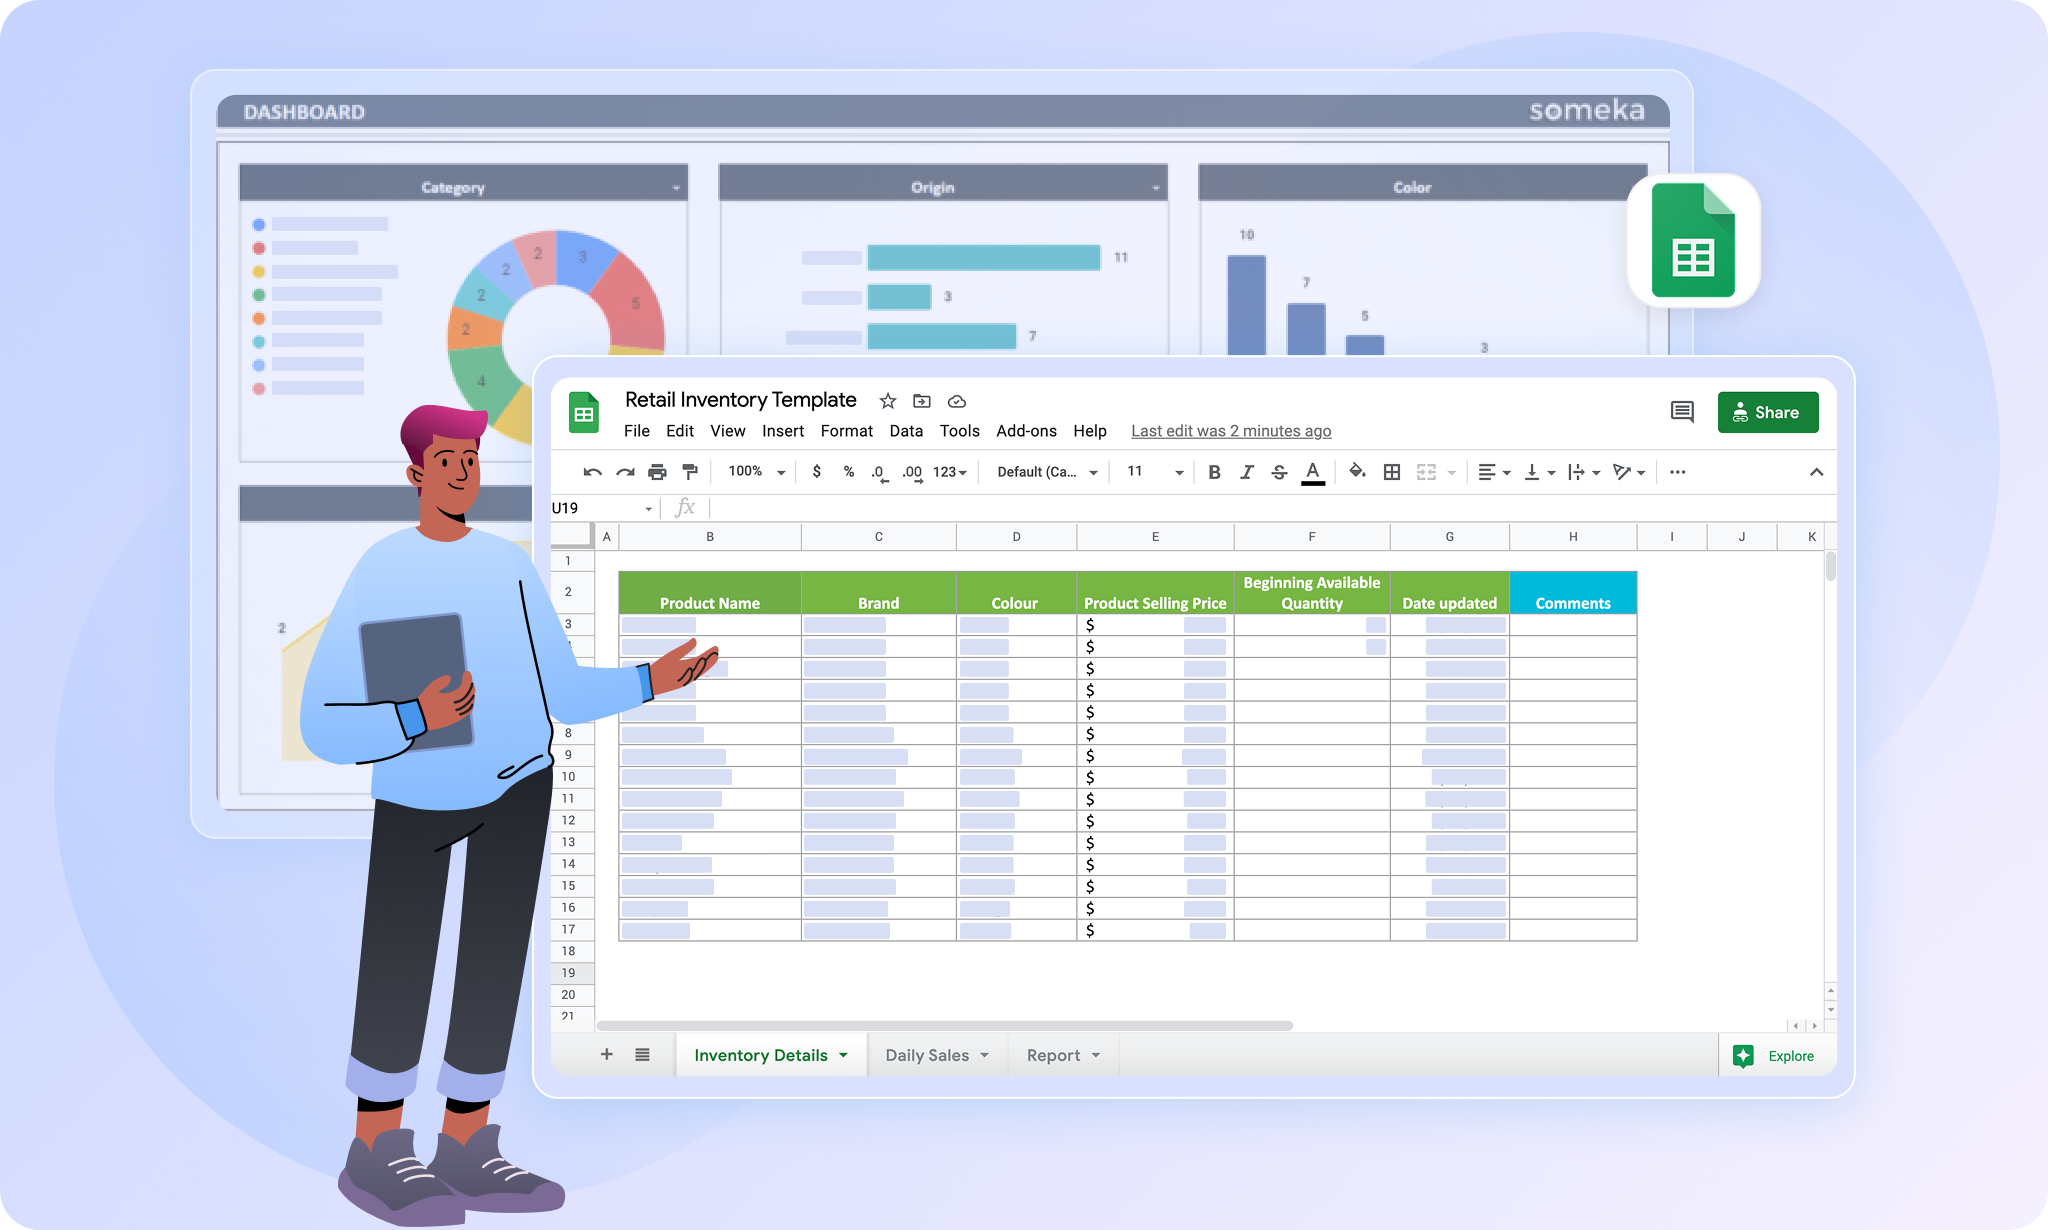
Task: Open the 'Last edit was 2 minutes ago' link
Action: [1230, 431]
